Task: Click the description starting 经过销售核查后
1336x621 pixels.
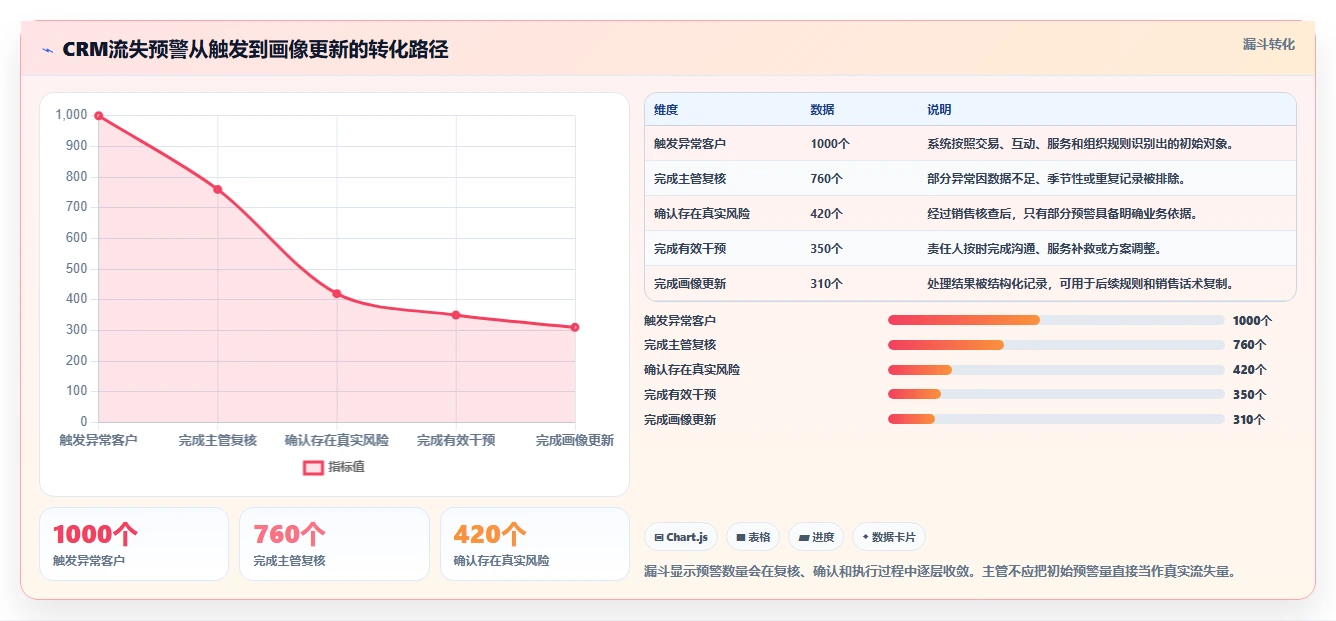Action: tap(1062, 214)
